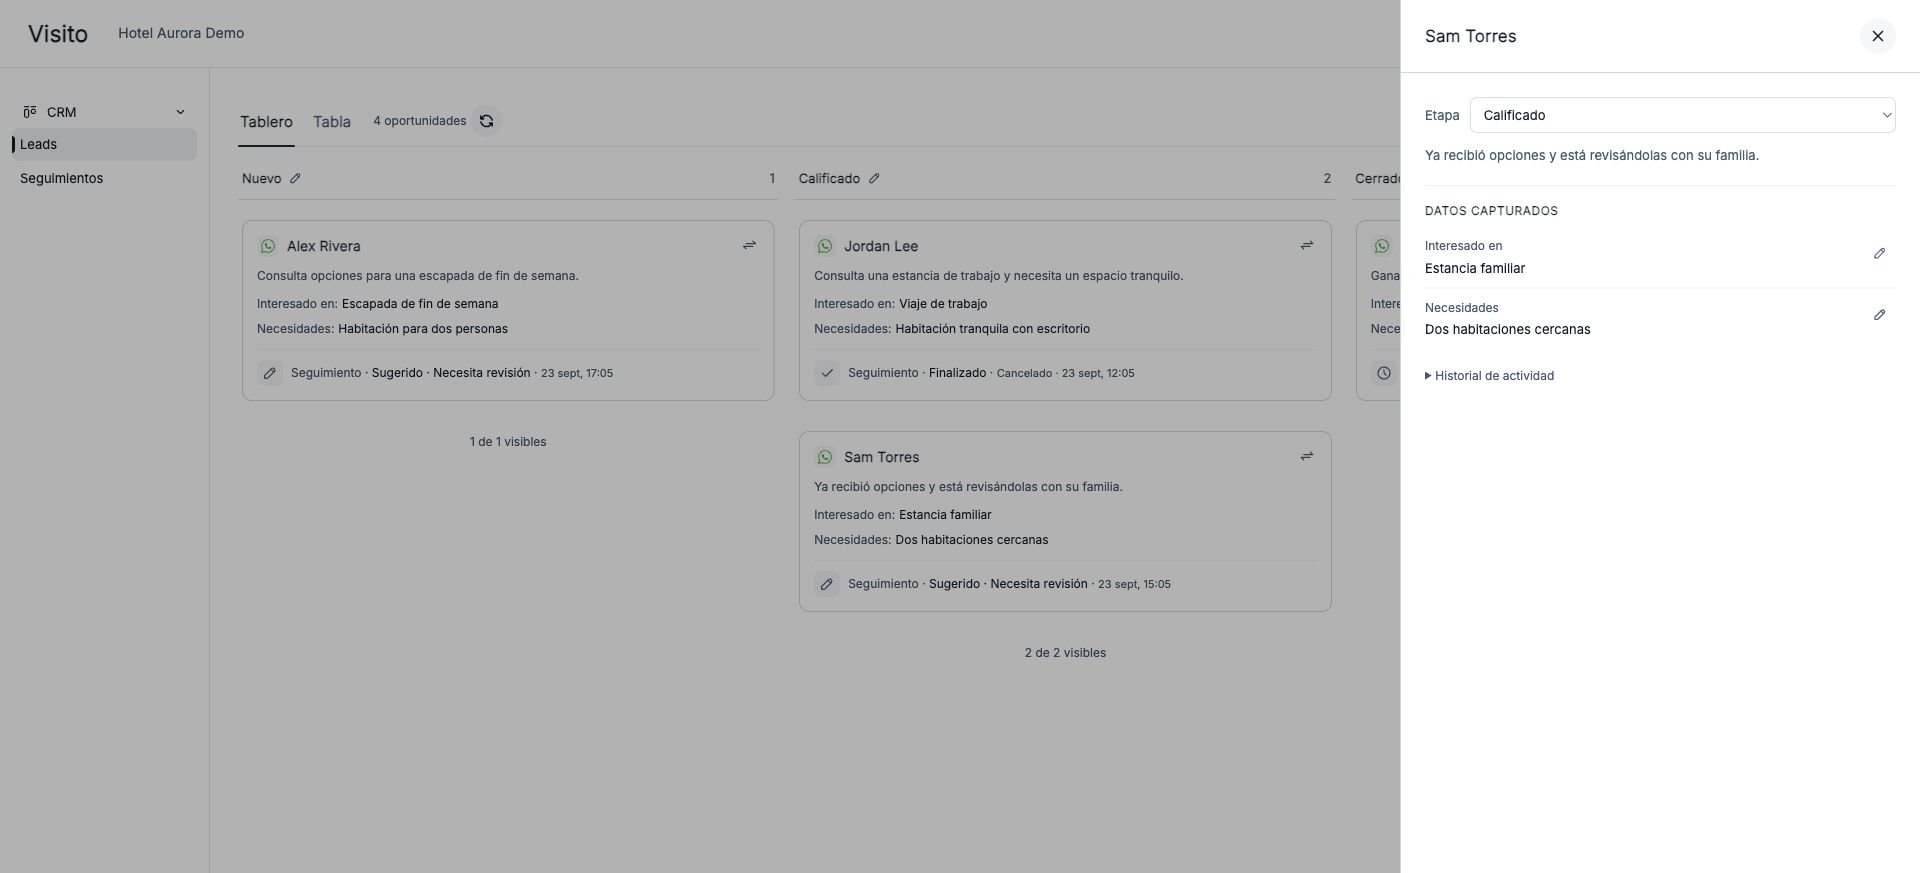The height and width of the screenshot is (873, 1920).
Task: Open the Etapa stage dropdown
Action: (x=1682, y=115)
